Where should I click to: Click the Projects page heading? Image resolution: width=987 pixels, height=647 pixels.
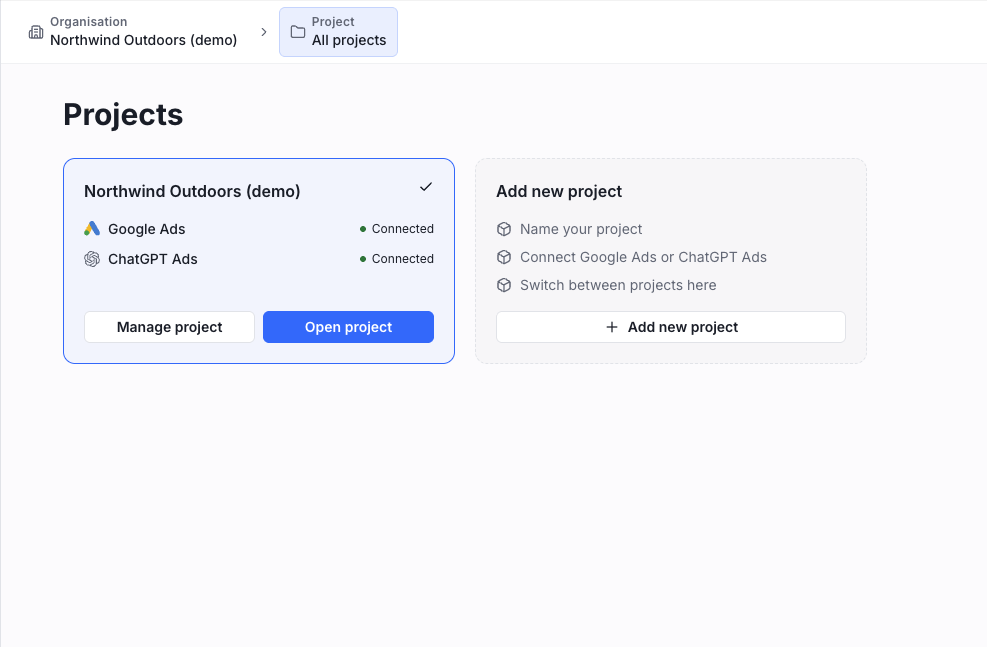pos(123,115)
